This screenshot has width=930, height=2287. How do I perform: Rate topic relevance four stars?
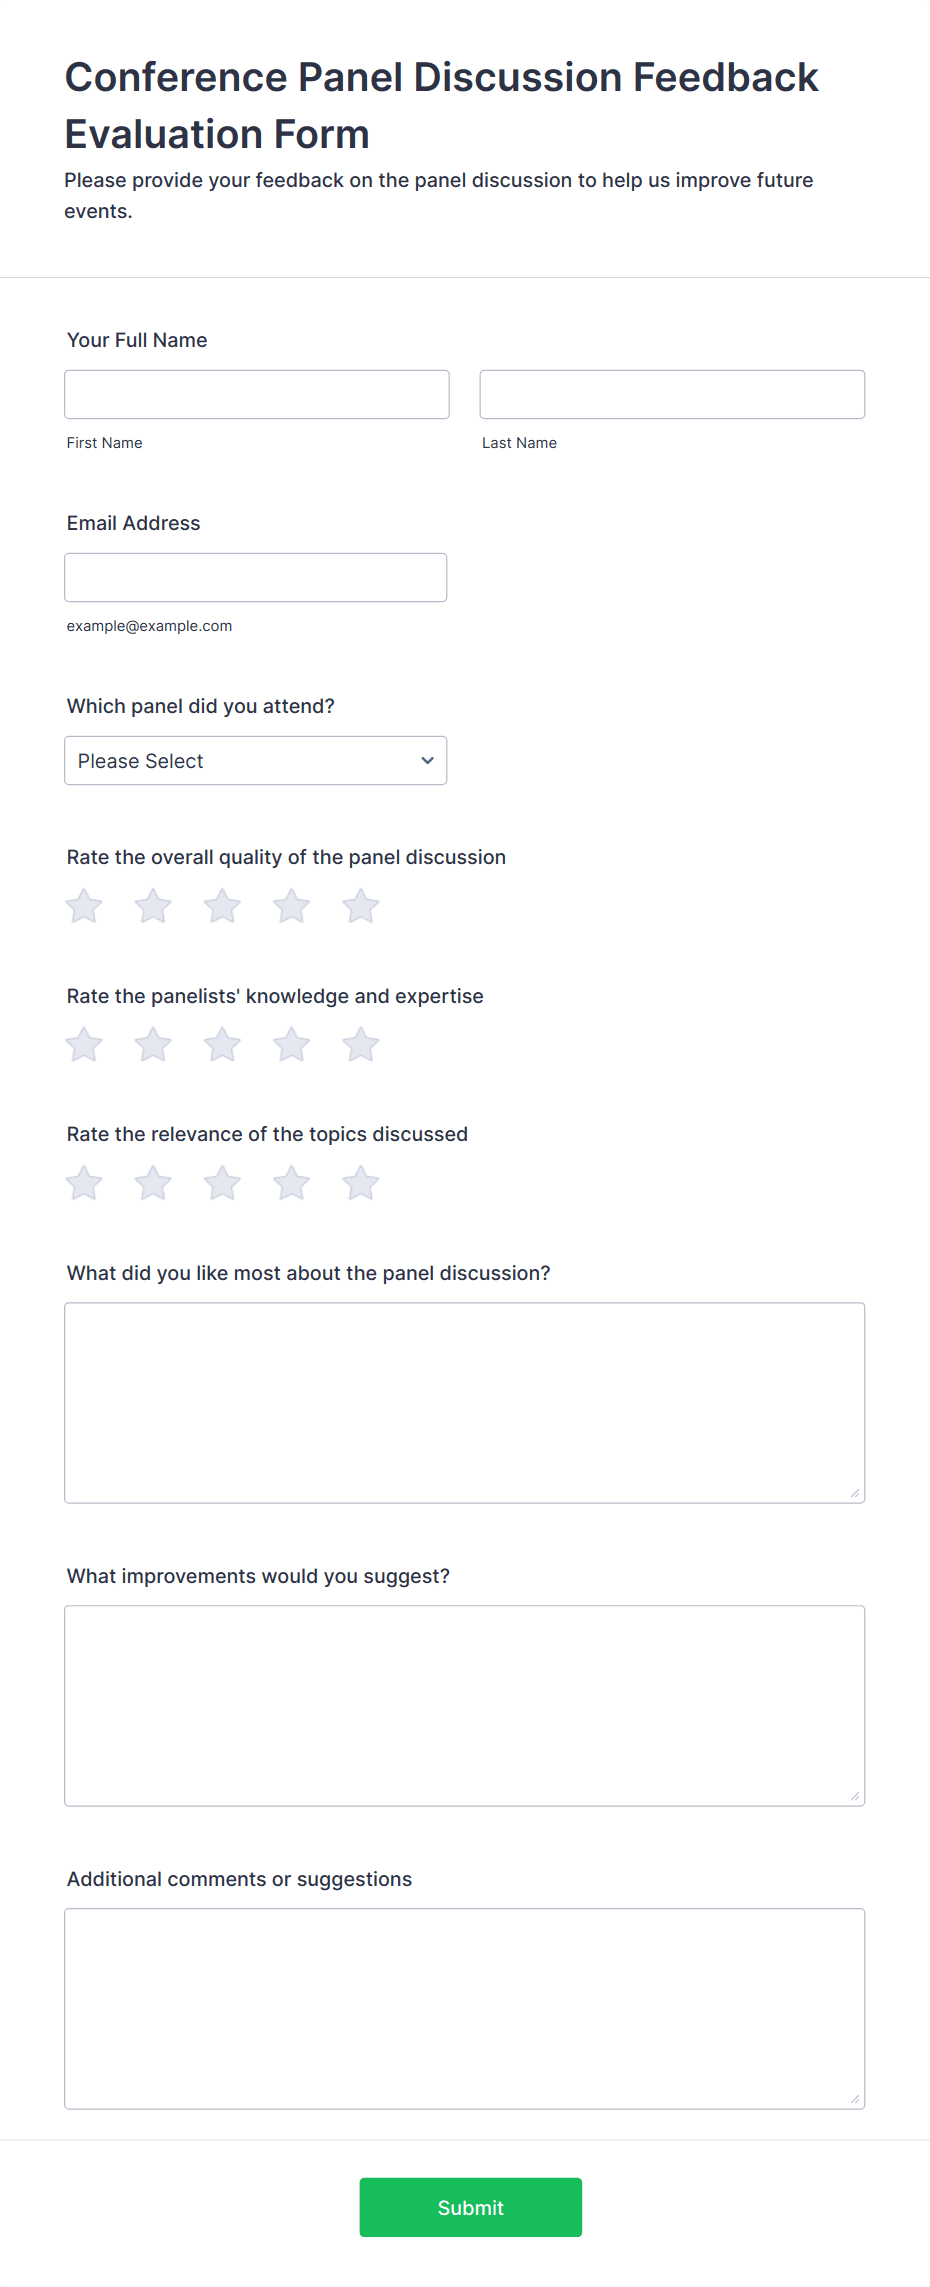point(292,1183)
